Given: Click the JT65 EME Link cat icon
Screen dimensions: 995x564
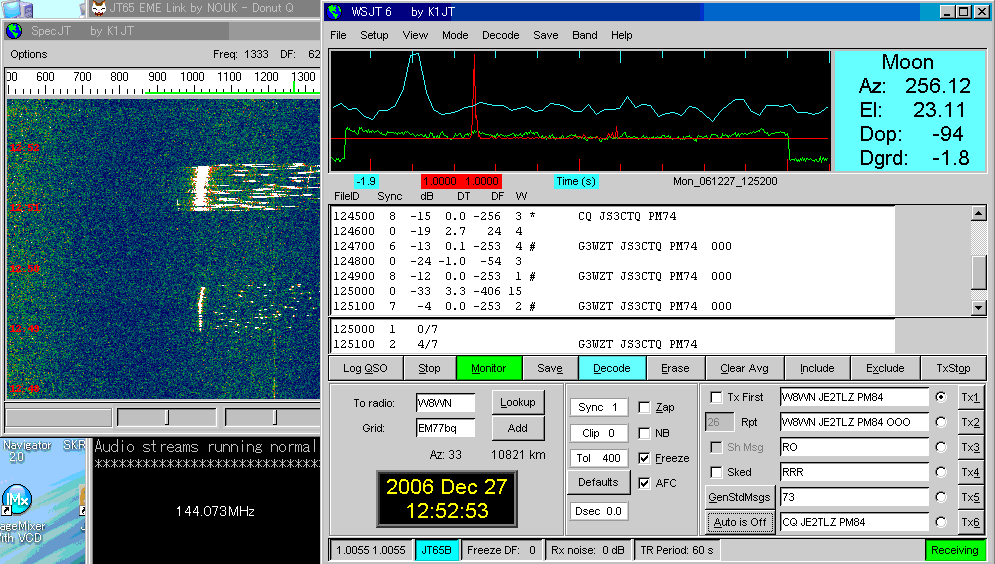Looking at the screenshot, I should 100,9.
